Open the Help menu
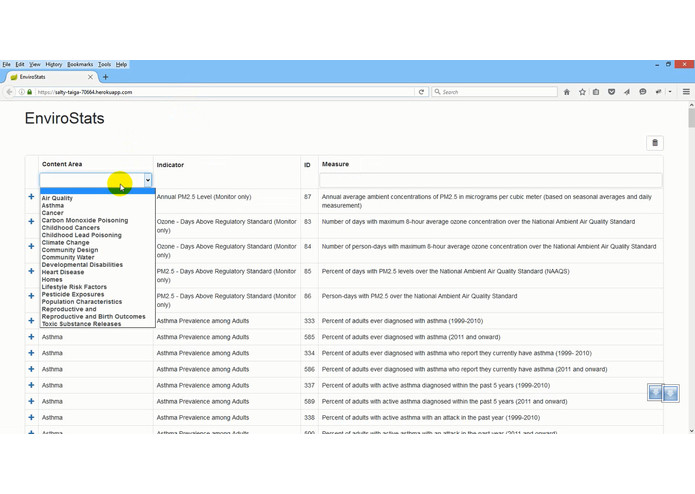 [x=121, y=64]
